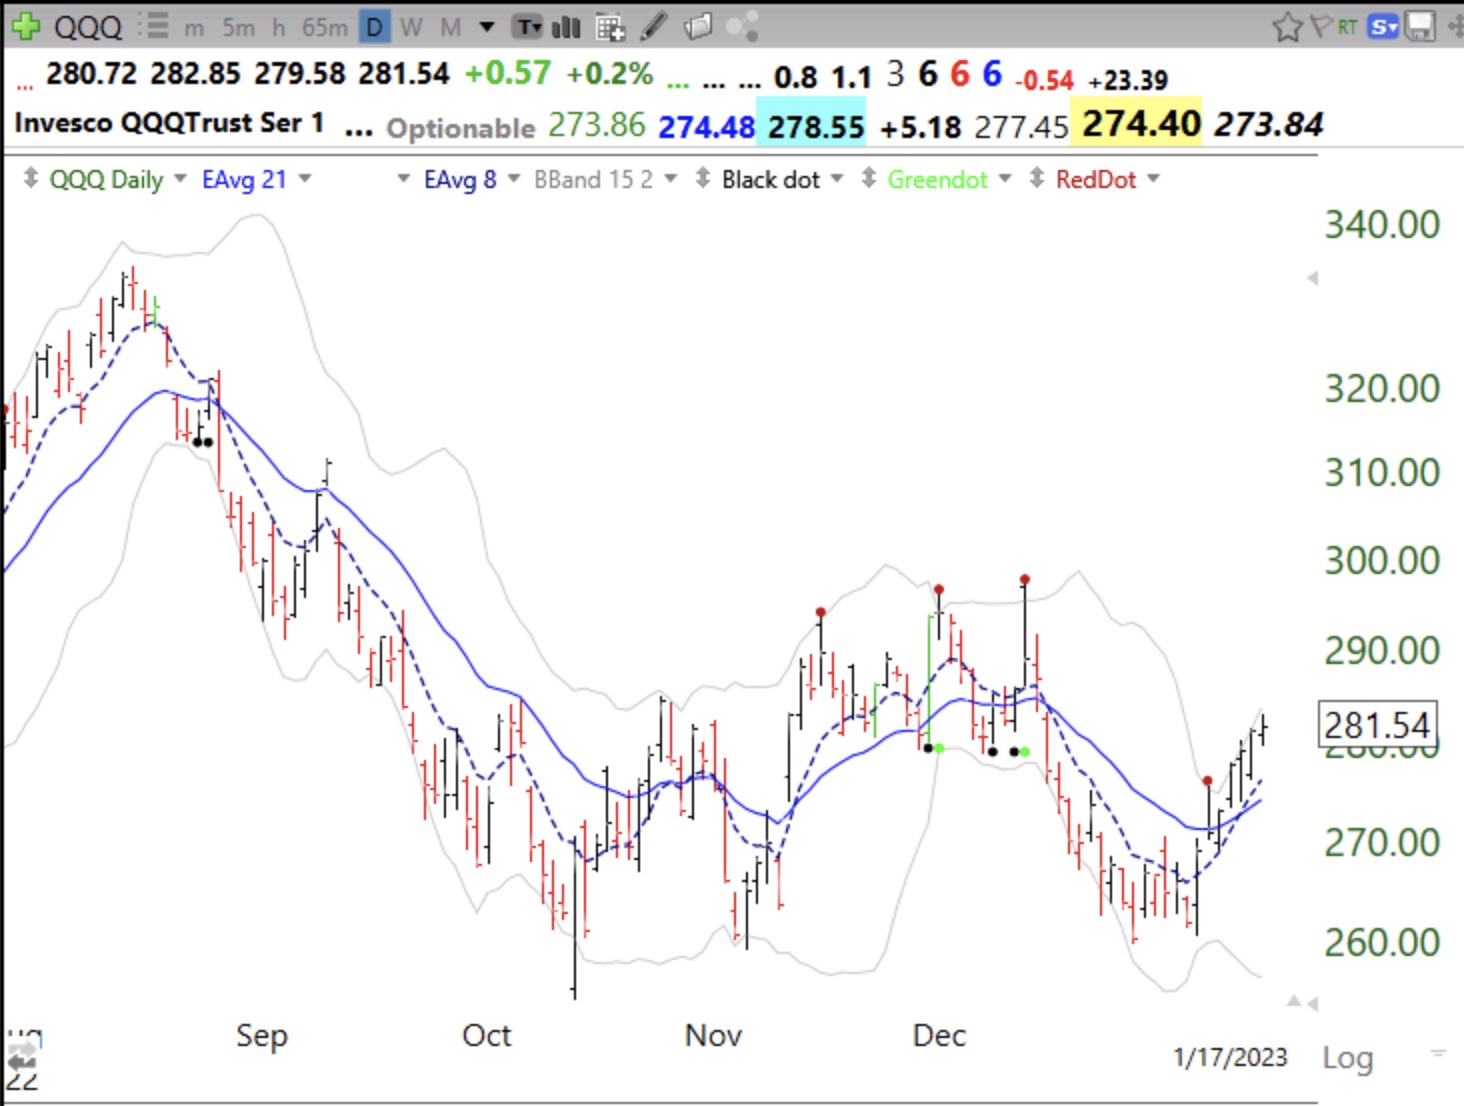Click the yellow-highlighted 274.40 value
This screenshot has height=1106, width=1464.
coord(1141,124)
